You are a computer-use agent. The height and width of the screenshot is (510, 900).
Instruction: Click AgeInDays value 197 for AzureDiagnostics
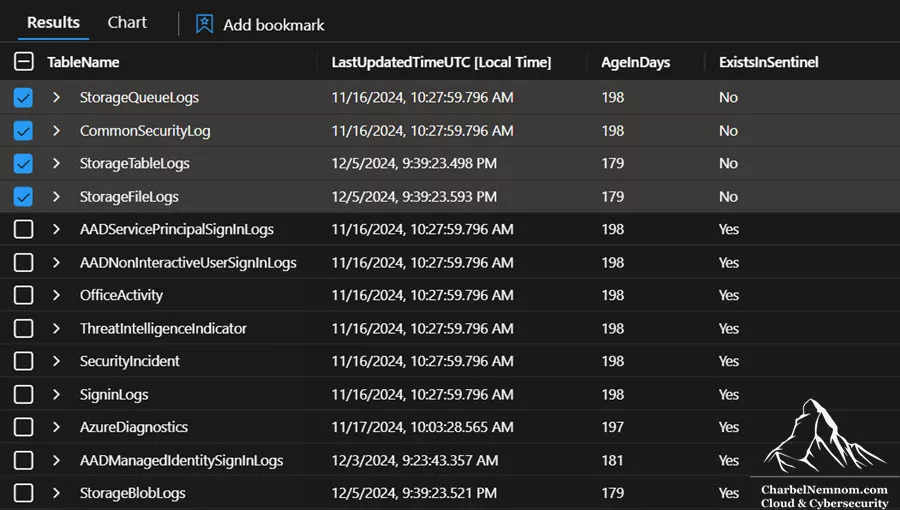[x=612, y=427]
